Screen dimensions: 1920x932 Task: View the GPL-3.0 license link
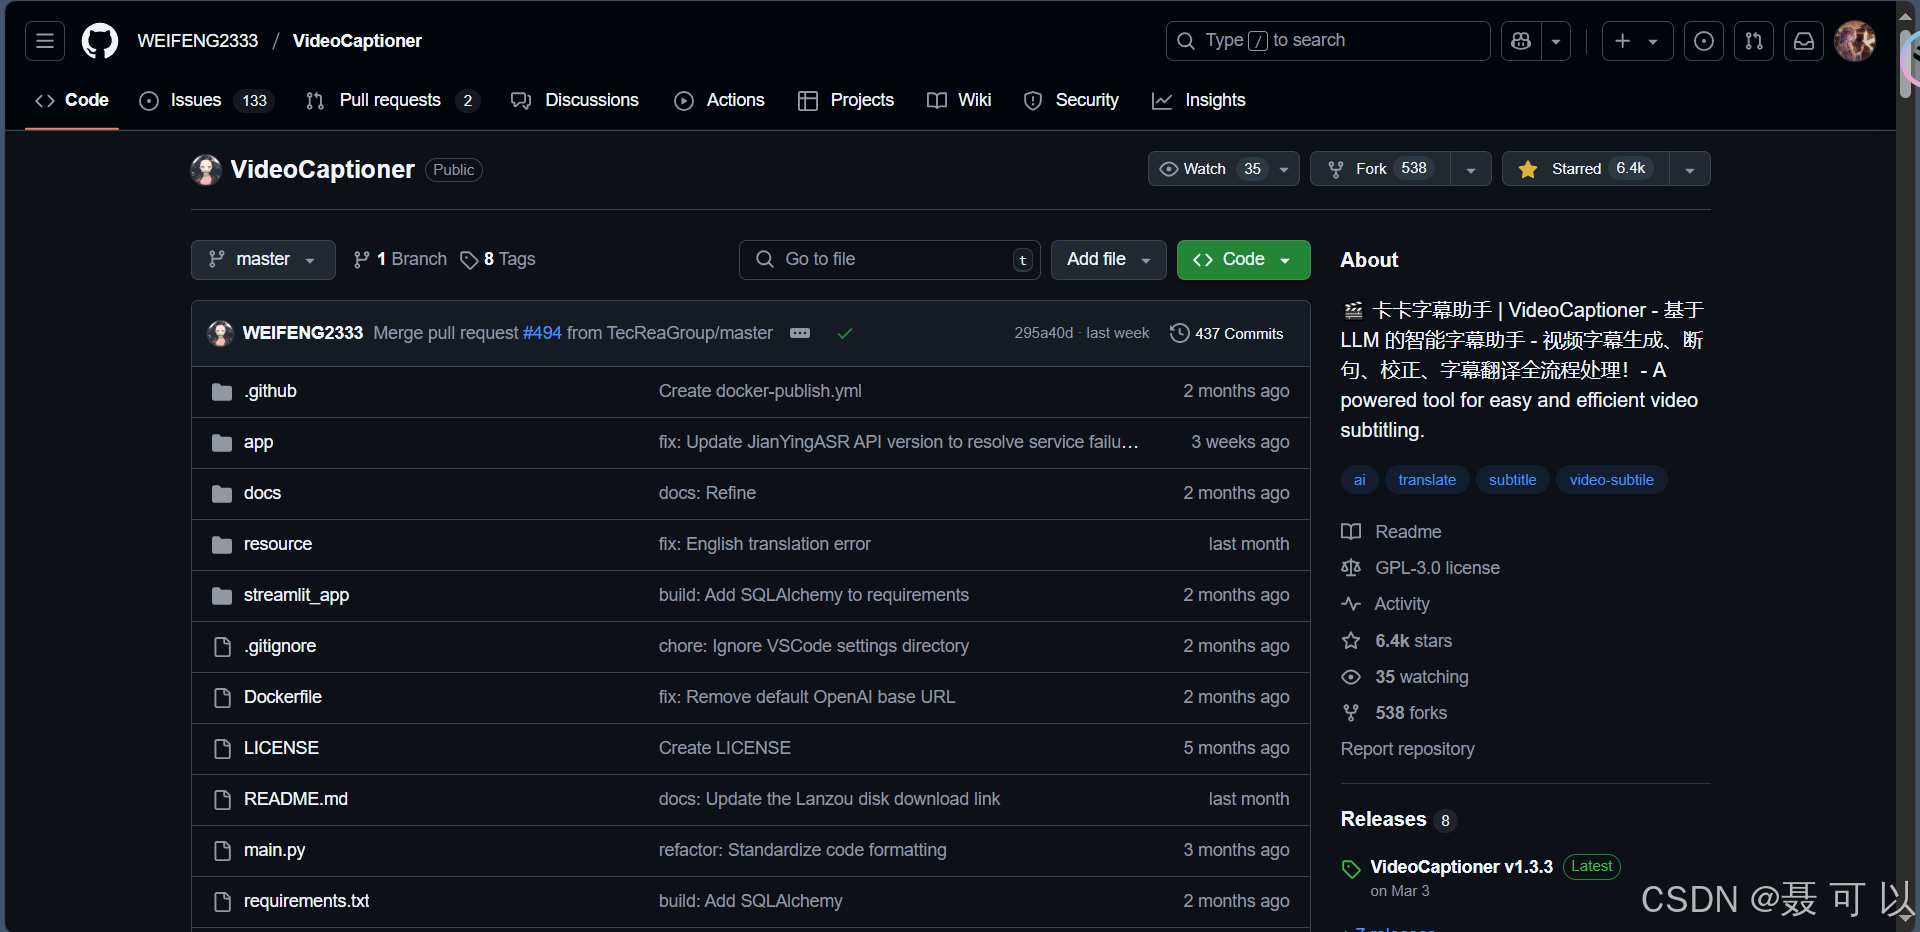pyautogui.click(x=1421, y=568)
